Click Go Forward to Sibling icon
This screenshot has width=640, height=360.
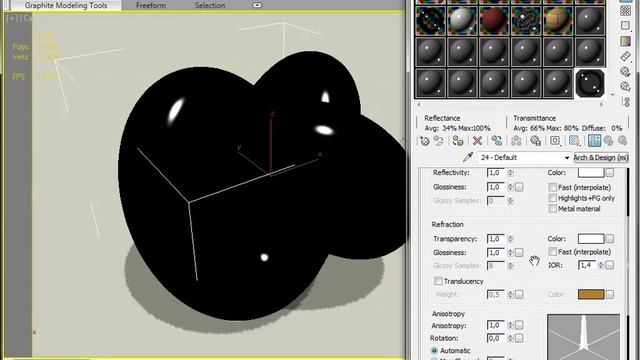click(x=622, y=141)
